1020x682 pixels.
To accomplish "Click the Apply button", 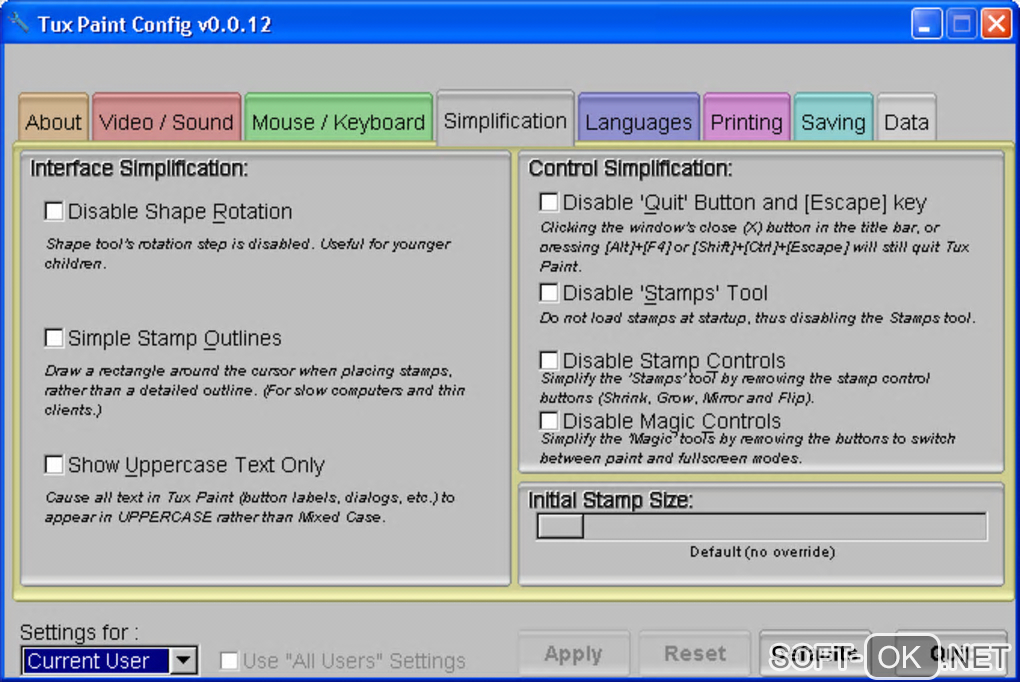I will [574, 653].
